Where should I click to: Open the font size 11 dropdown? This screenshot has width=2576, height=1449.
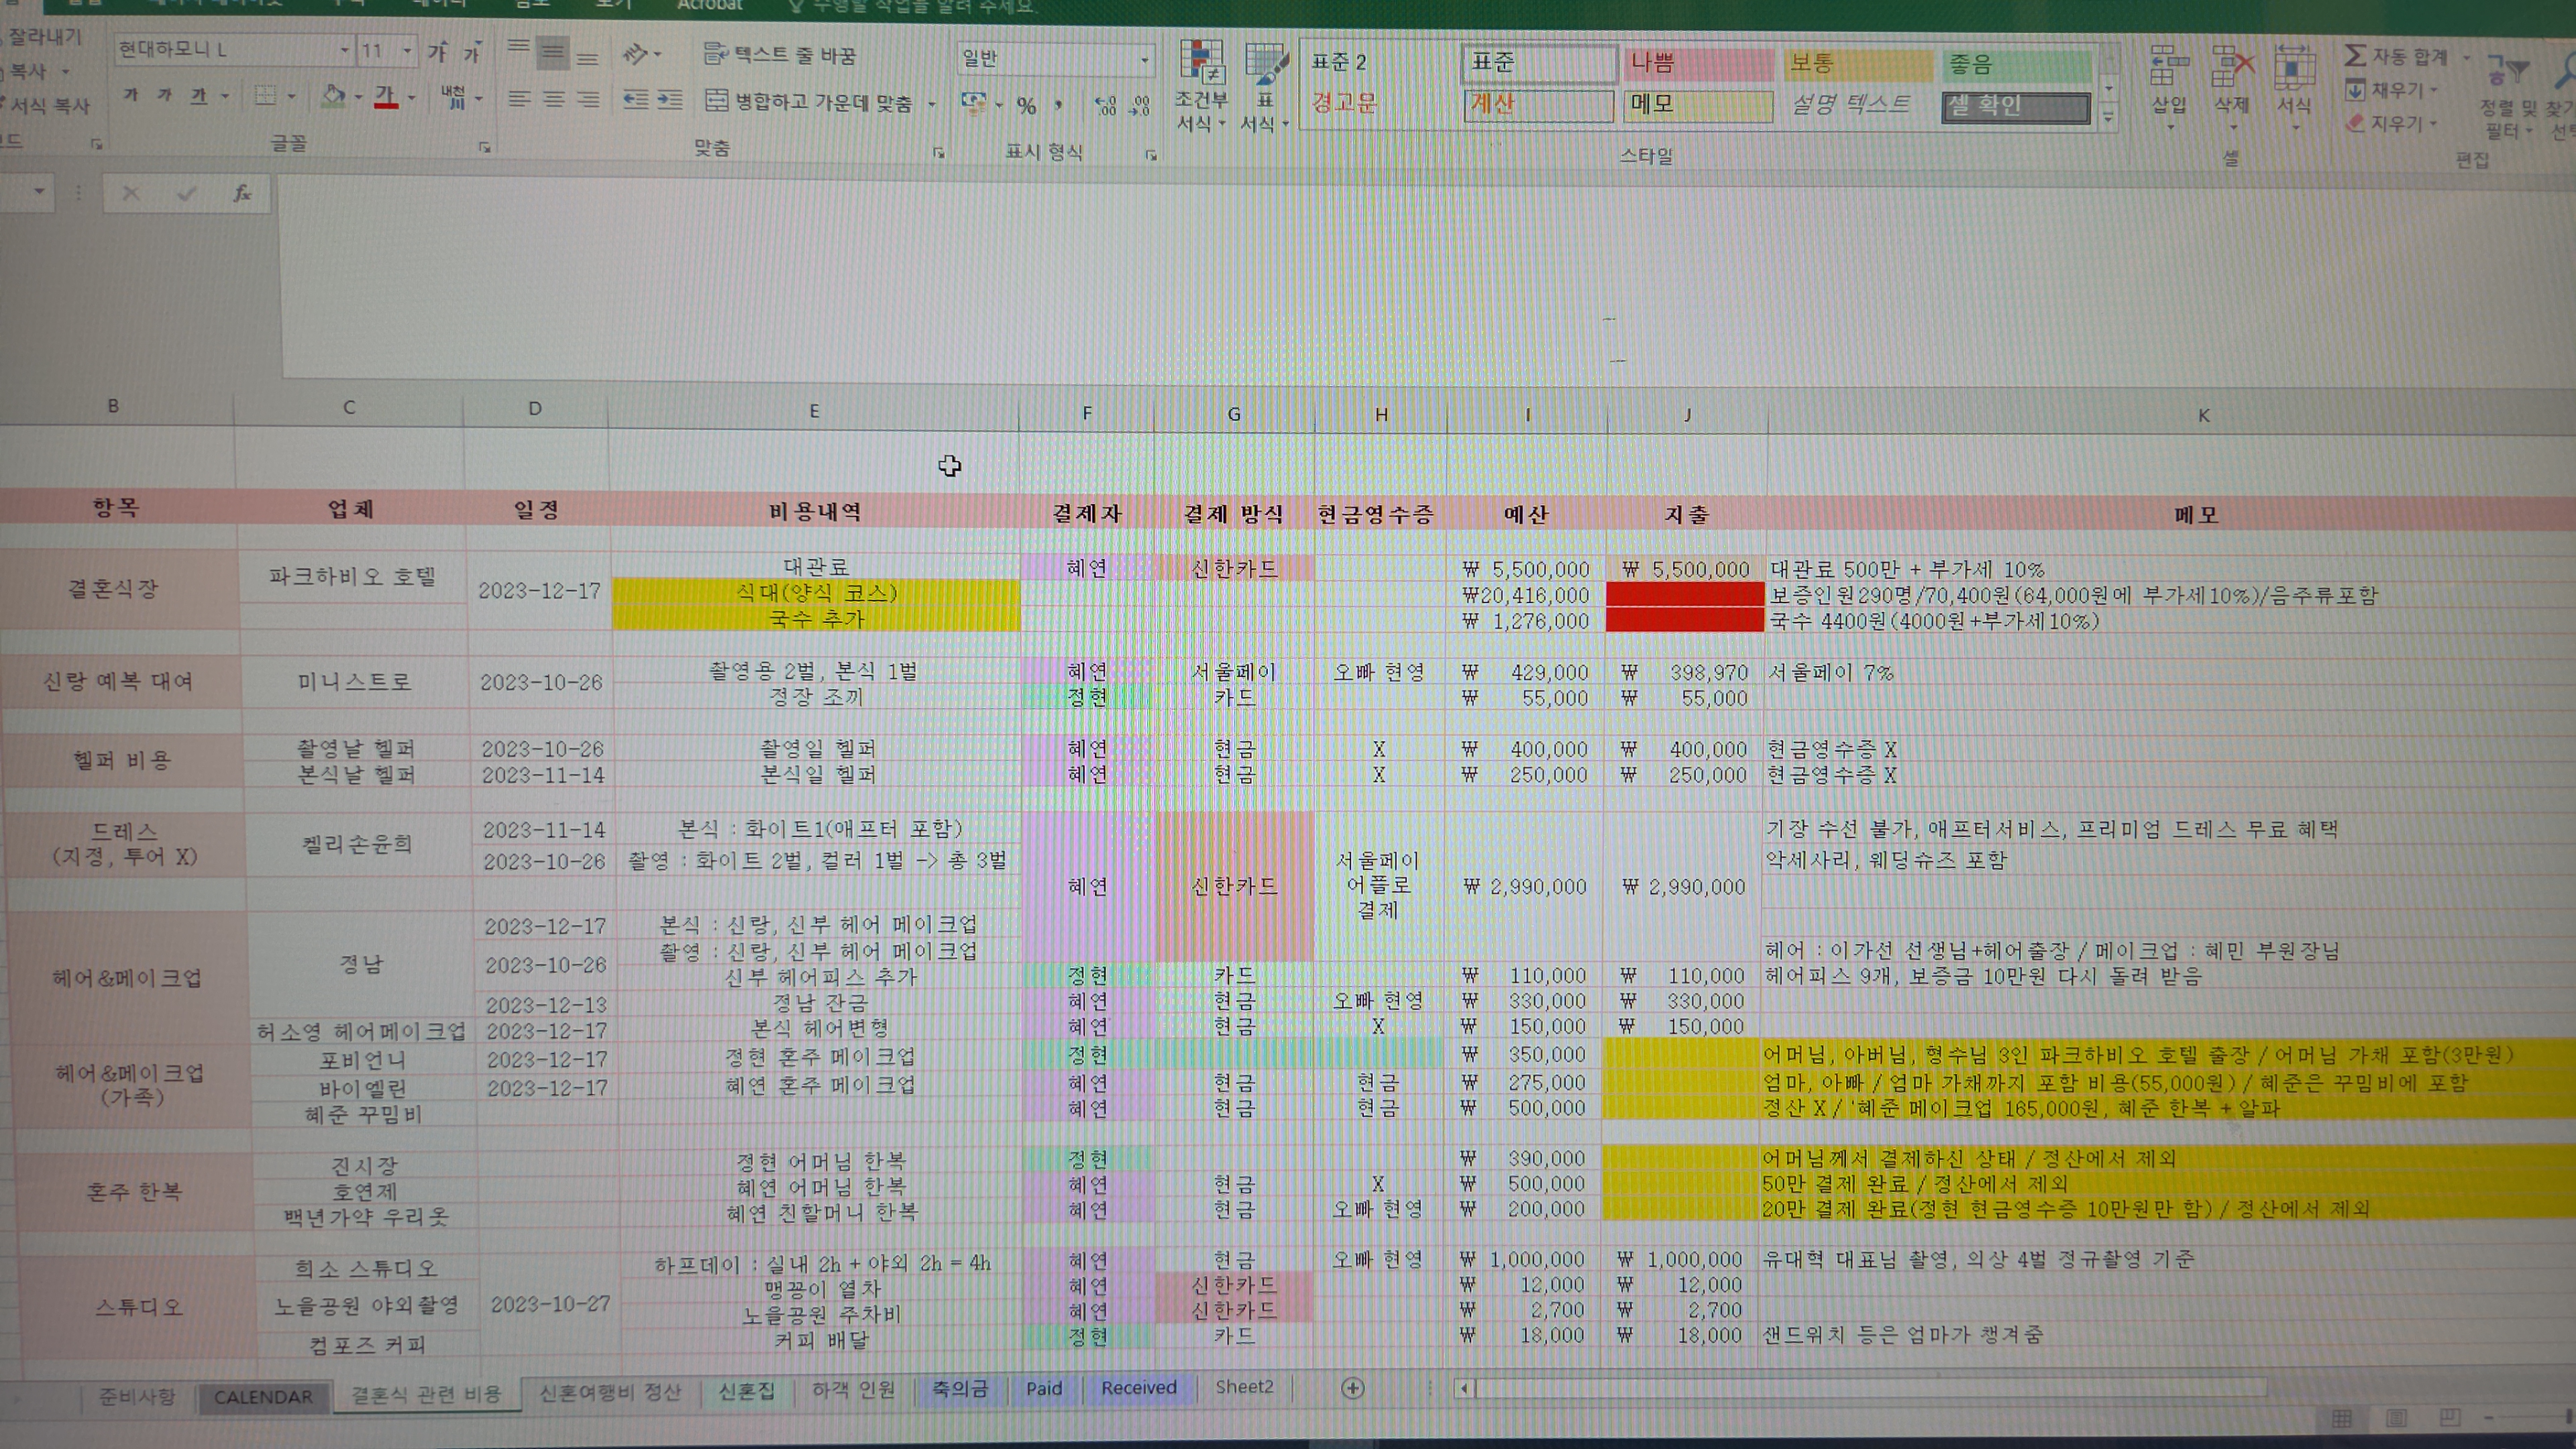point(407,50)
